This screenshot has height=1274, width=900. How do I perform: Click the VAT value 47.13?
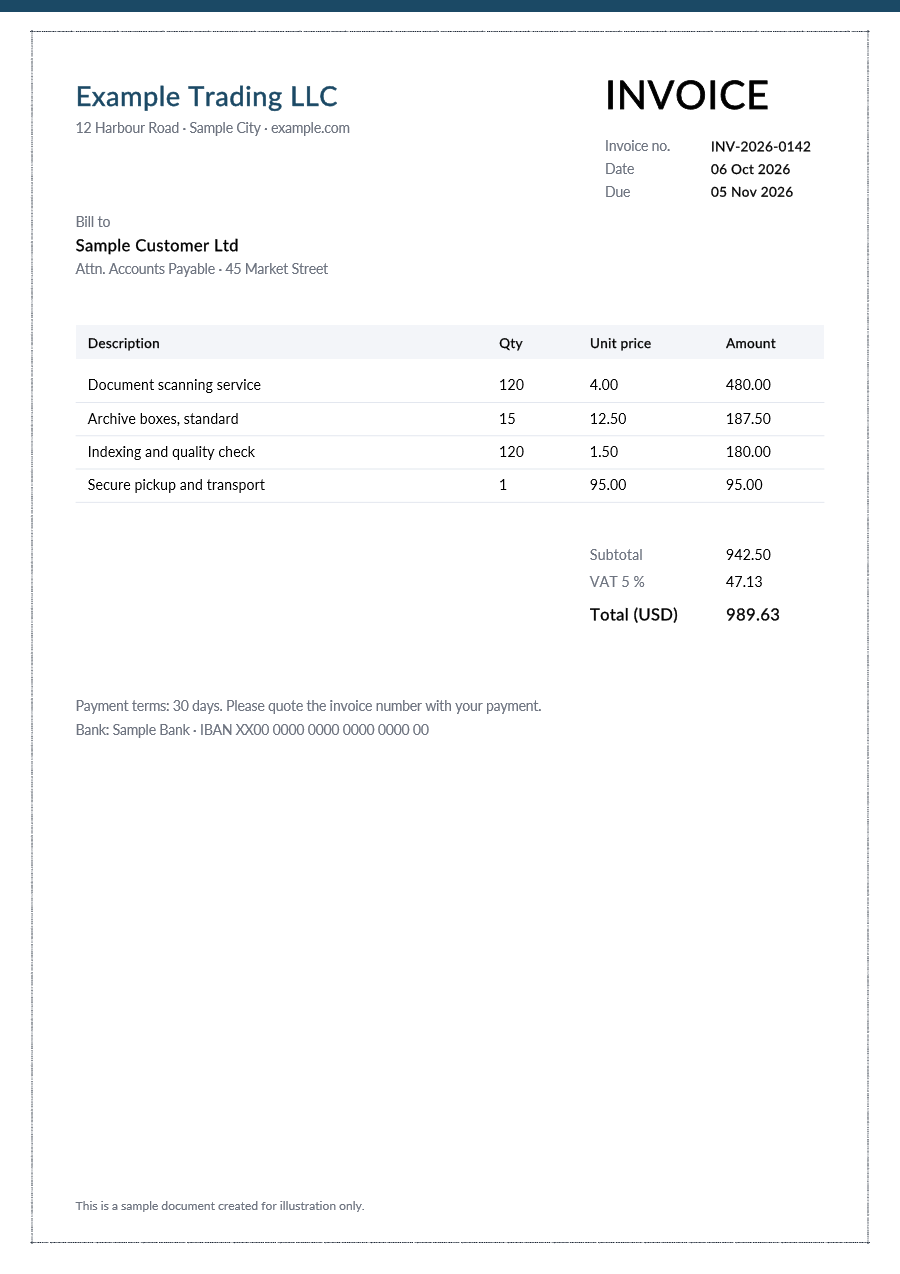(744, 582)
